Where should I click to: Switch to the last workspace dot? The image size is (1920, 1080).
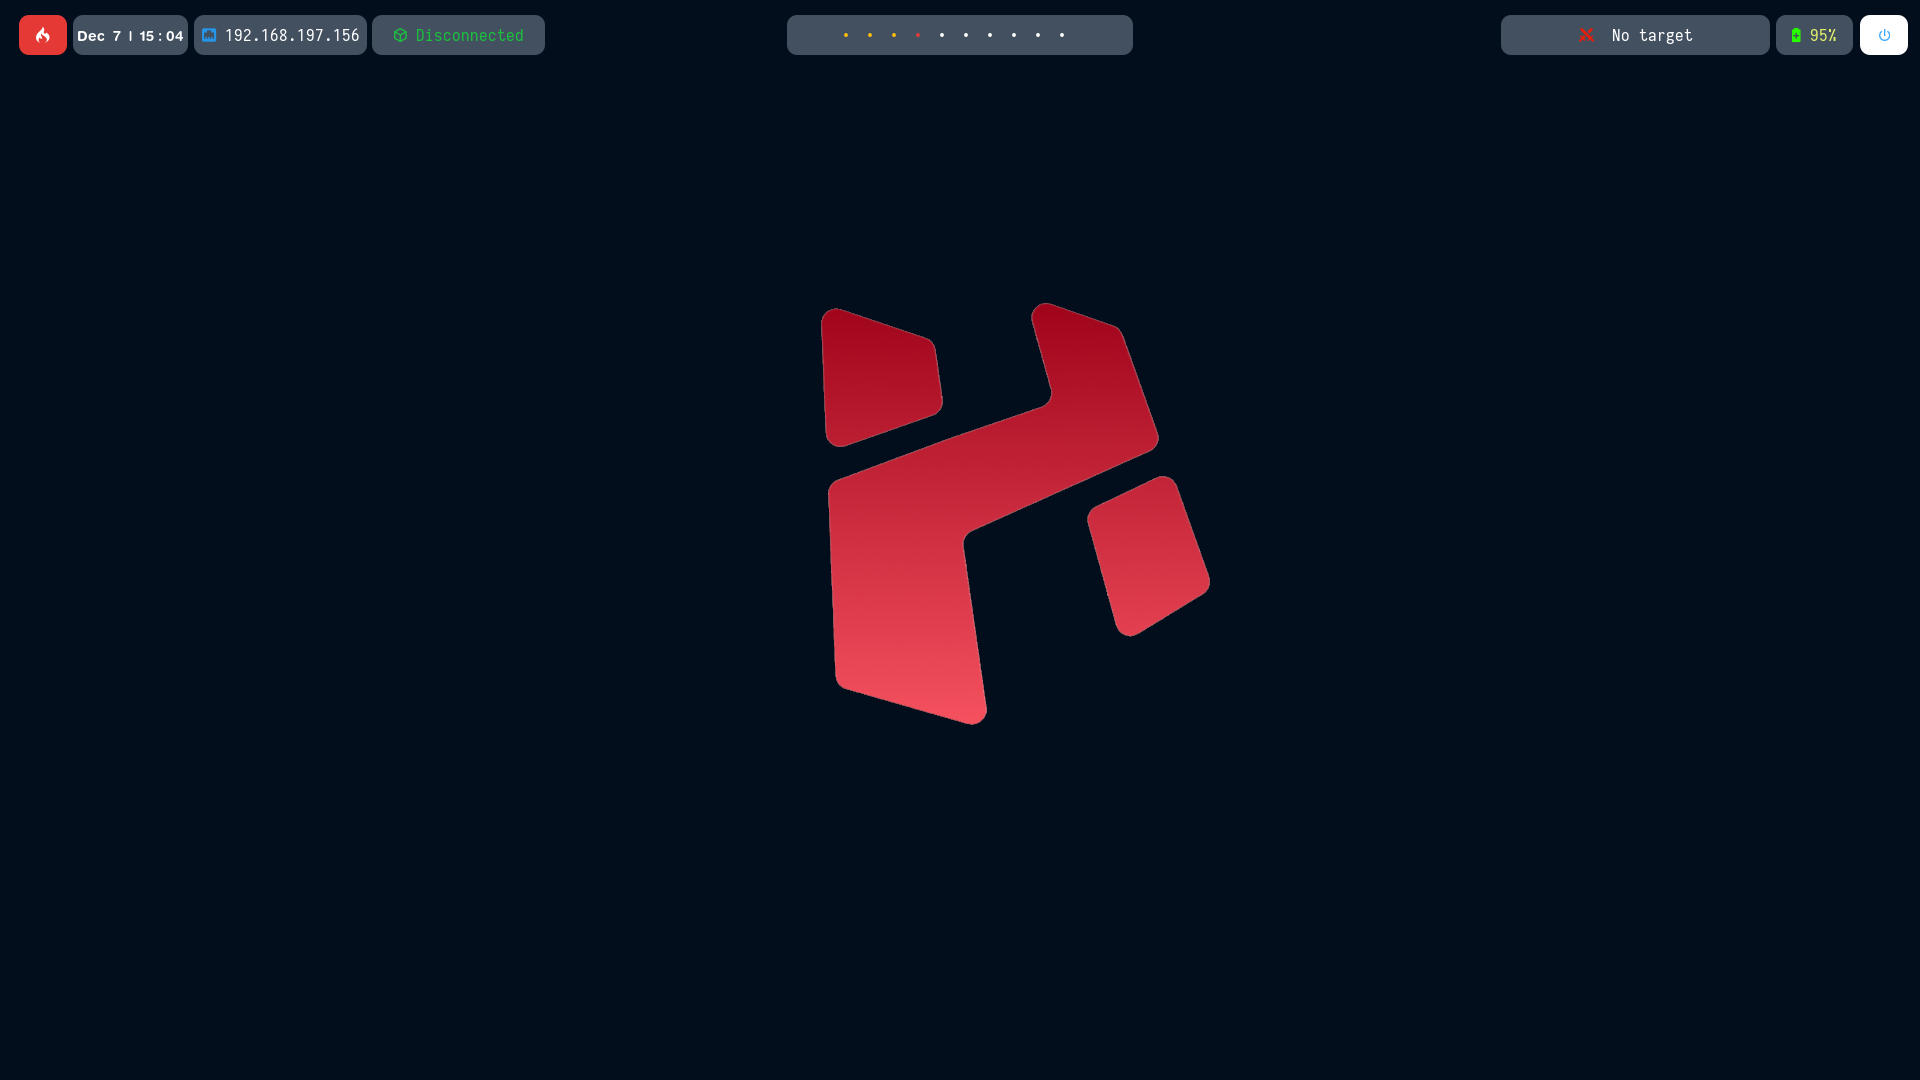(1062, 35)
